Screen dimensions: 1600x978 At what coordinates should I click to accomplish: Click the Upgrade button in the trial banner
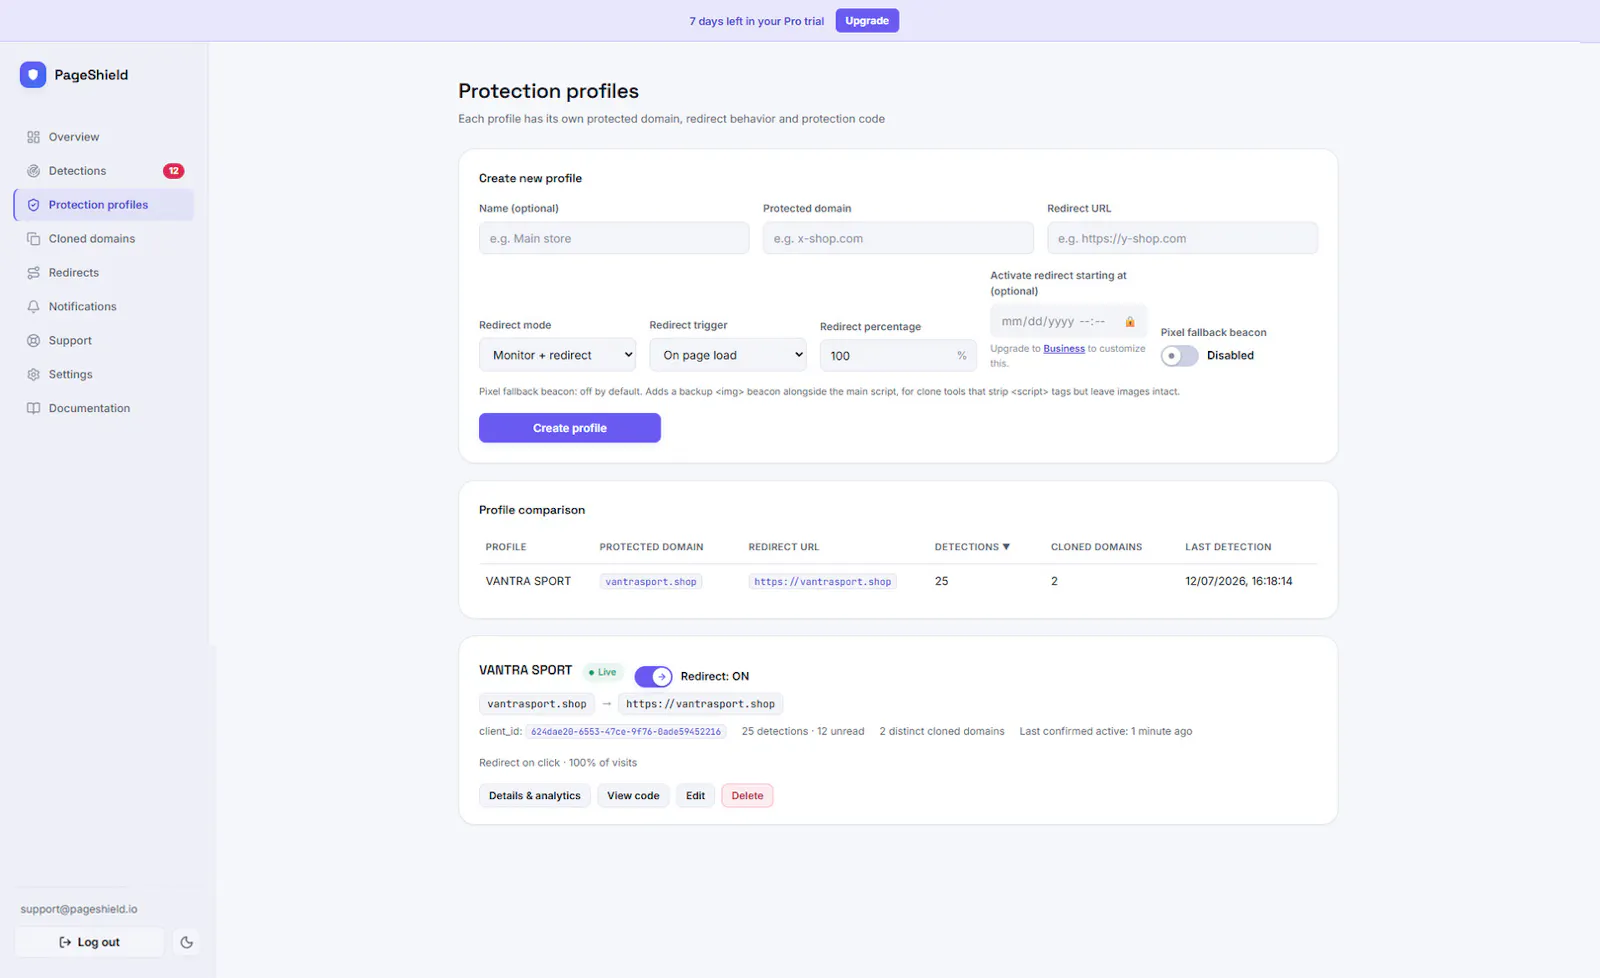click(867, 21)
